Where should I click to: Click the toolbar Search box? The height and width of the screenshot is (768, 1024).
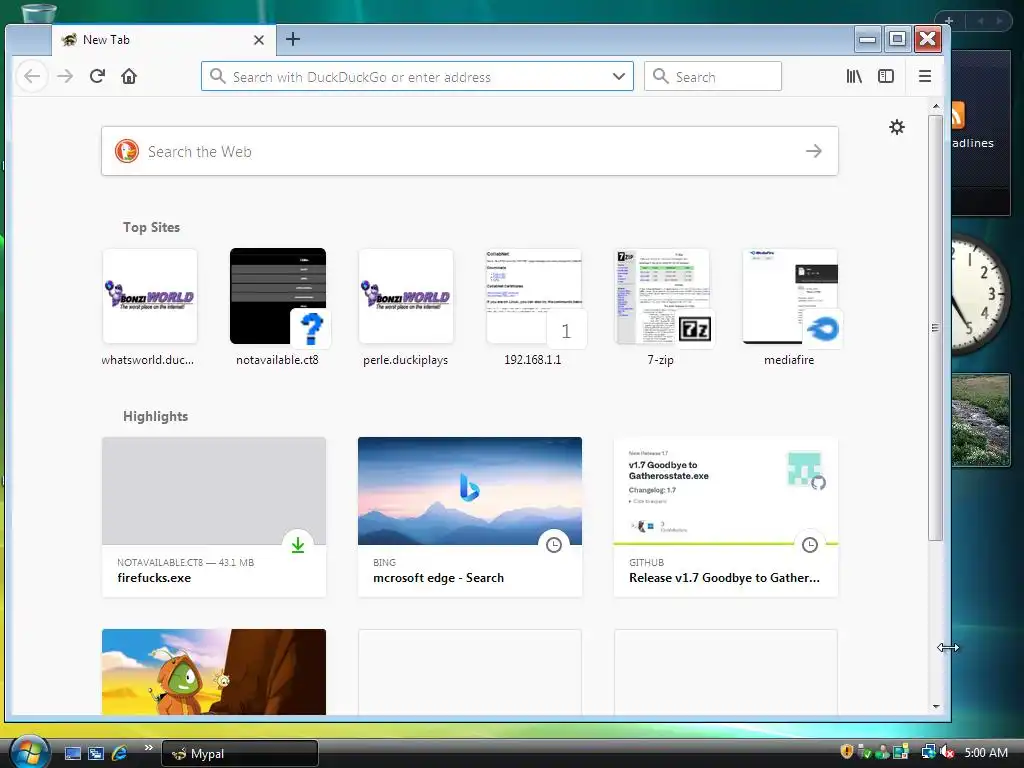tap(712, 76)
